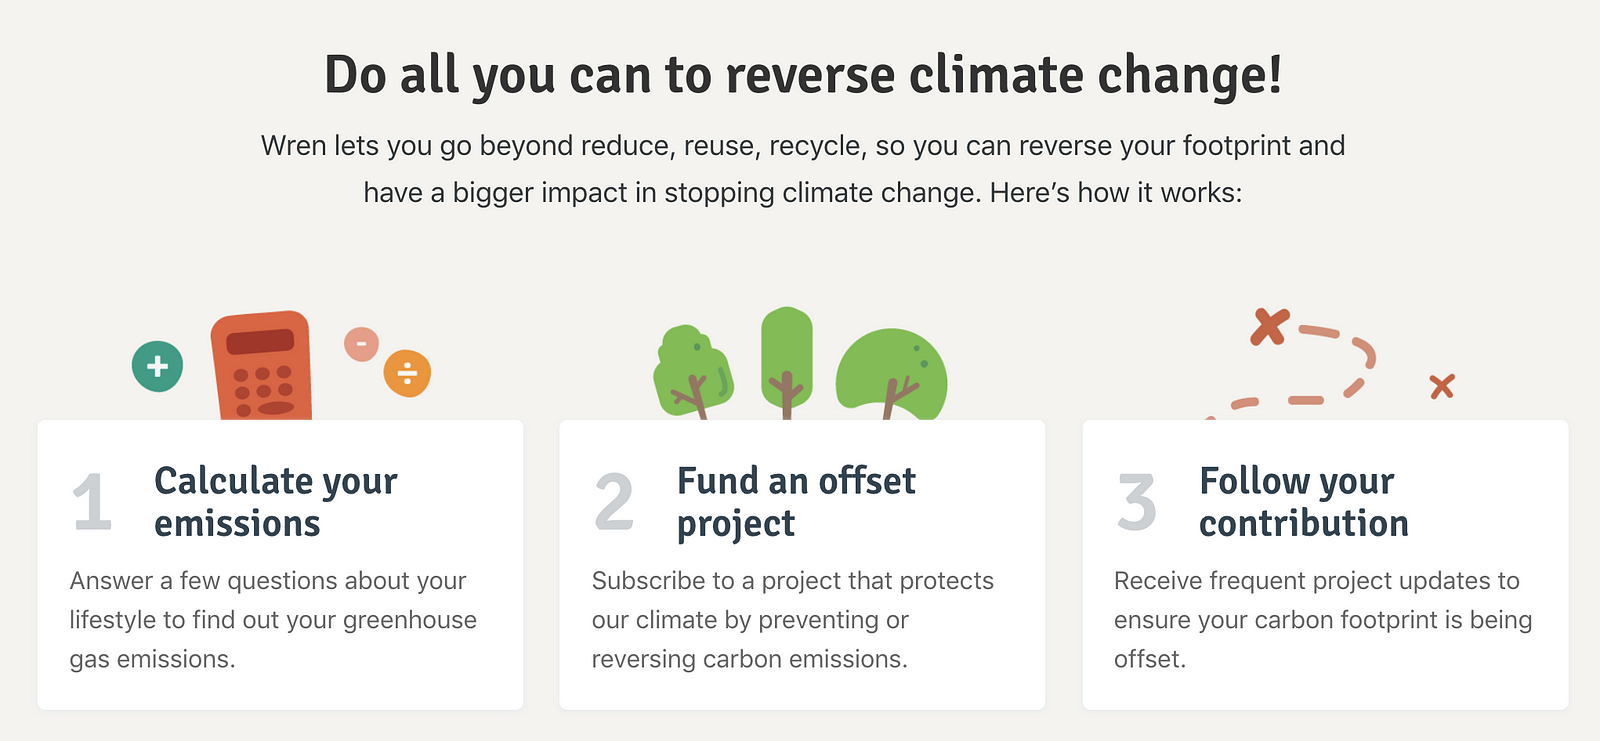Click the pink minus sign circle
The width and height of the screenshot is (1600, 741).
(x=361, y=344)
